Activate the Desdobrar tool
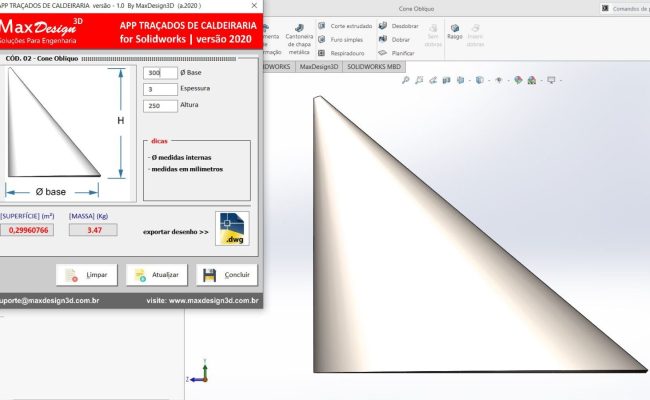The image size is (650, 400). [x=398, y=25]
